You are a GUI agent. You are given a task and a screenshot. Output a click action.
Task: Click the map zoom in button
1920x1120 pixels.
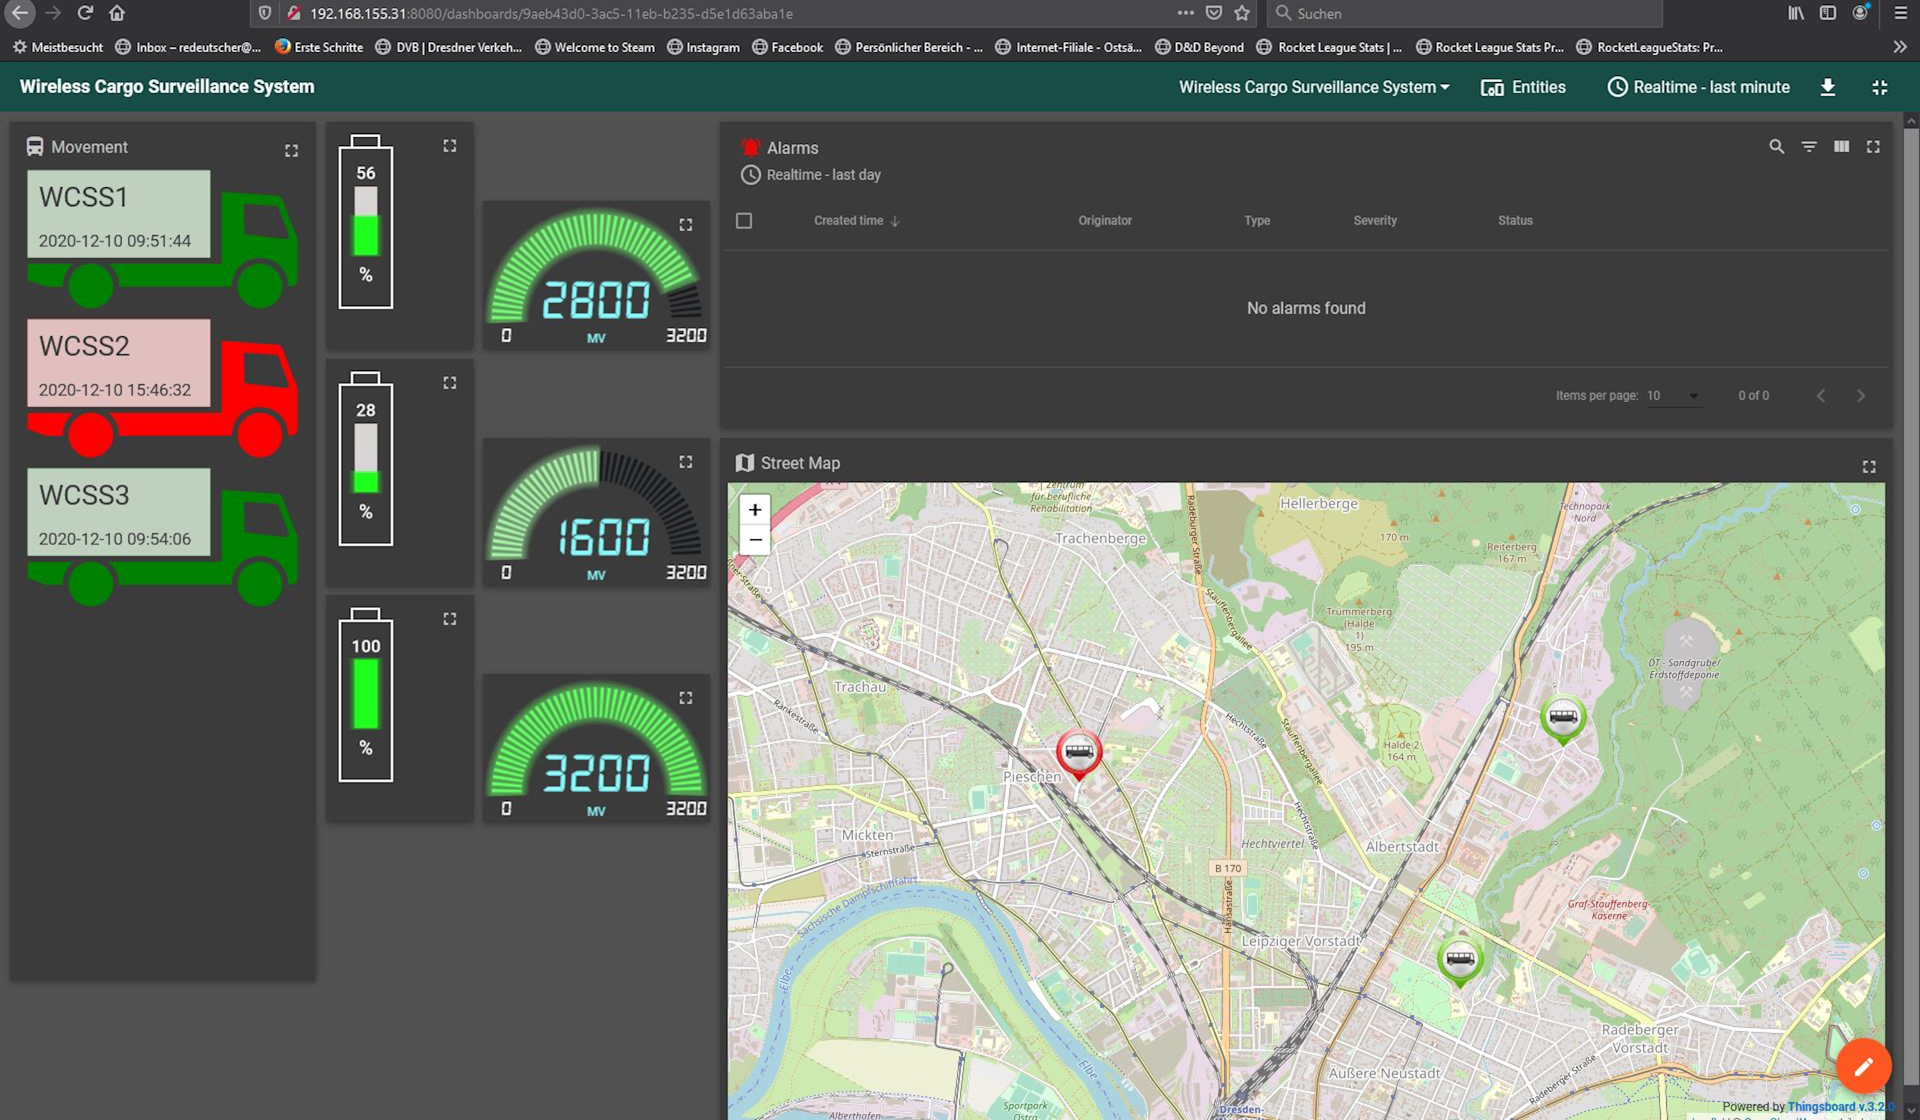pos(755,510)
